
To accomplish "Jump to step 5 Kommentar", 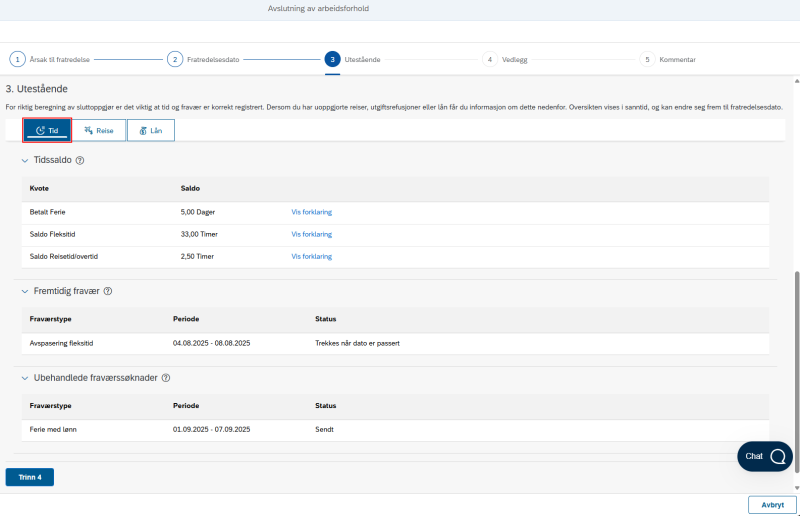I will pos(668,59).
